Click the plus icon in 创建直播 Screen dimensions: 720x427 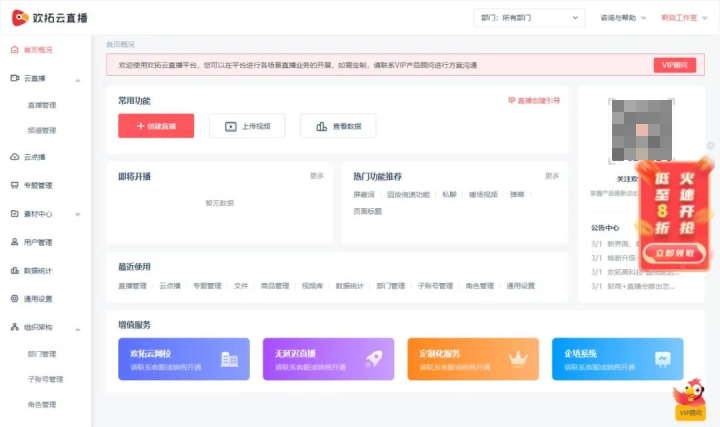point(141,126)
